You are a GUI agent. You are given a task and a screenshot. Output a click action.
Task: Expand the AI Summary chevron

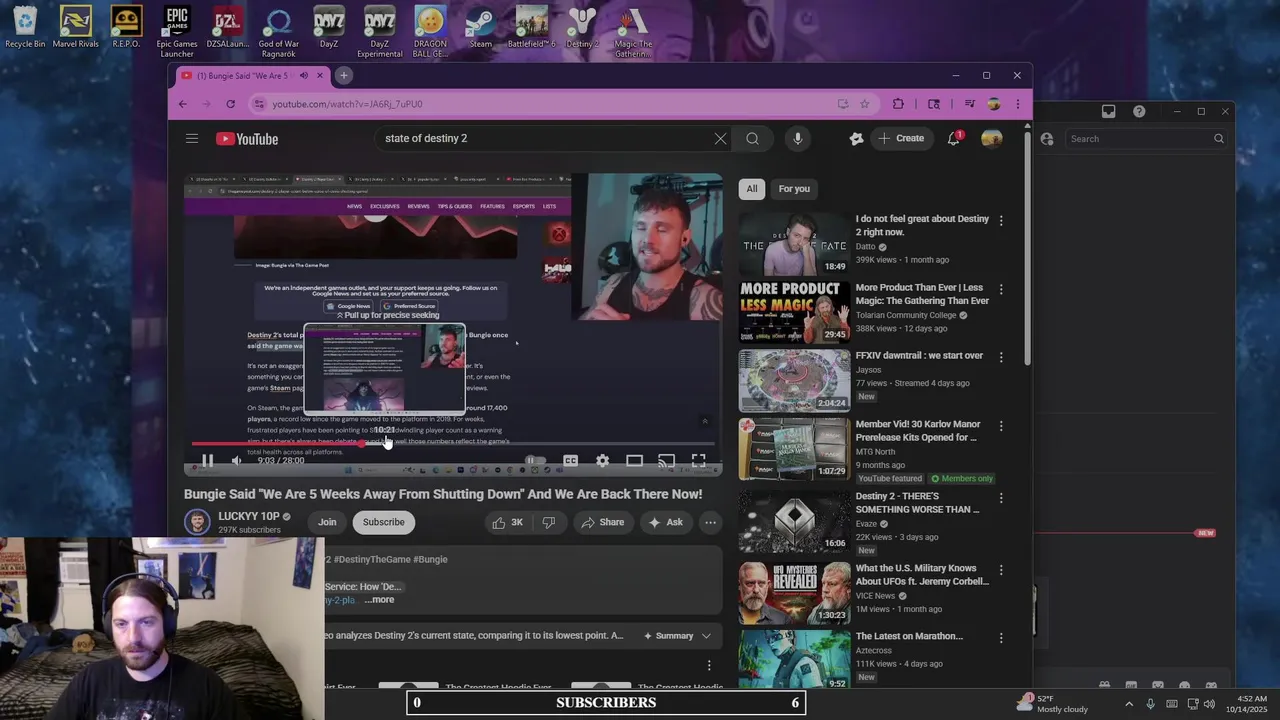tap(706, 636)
